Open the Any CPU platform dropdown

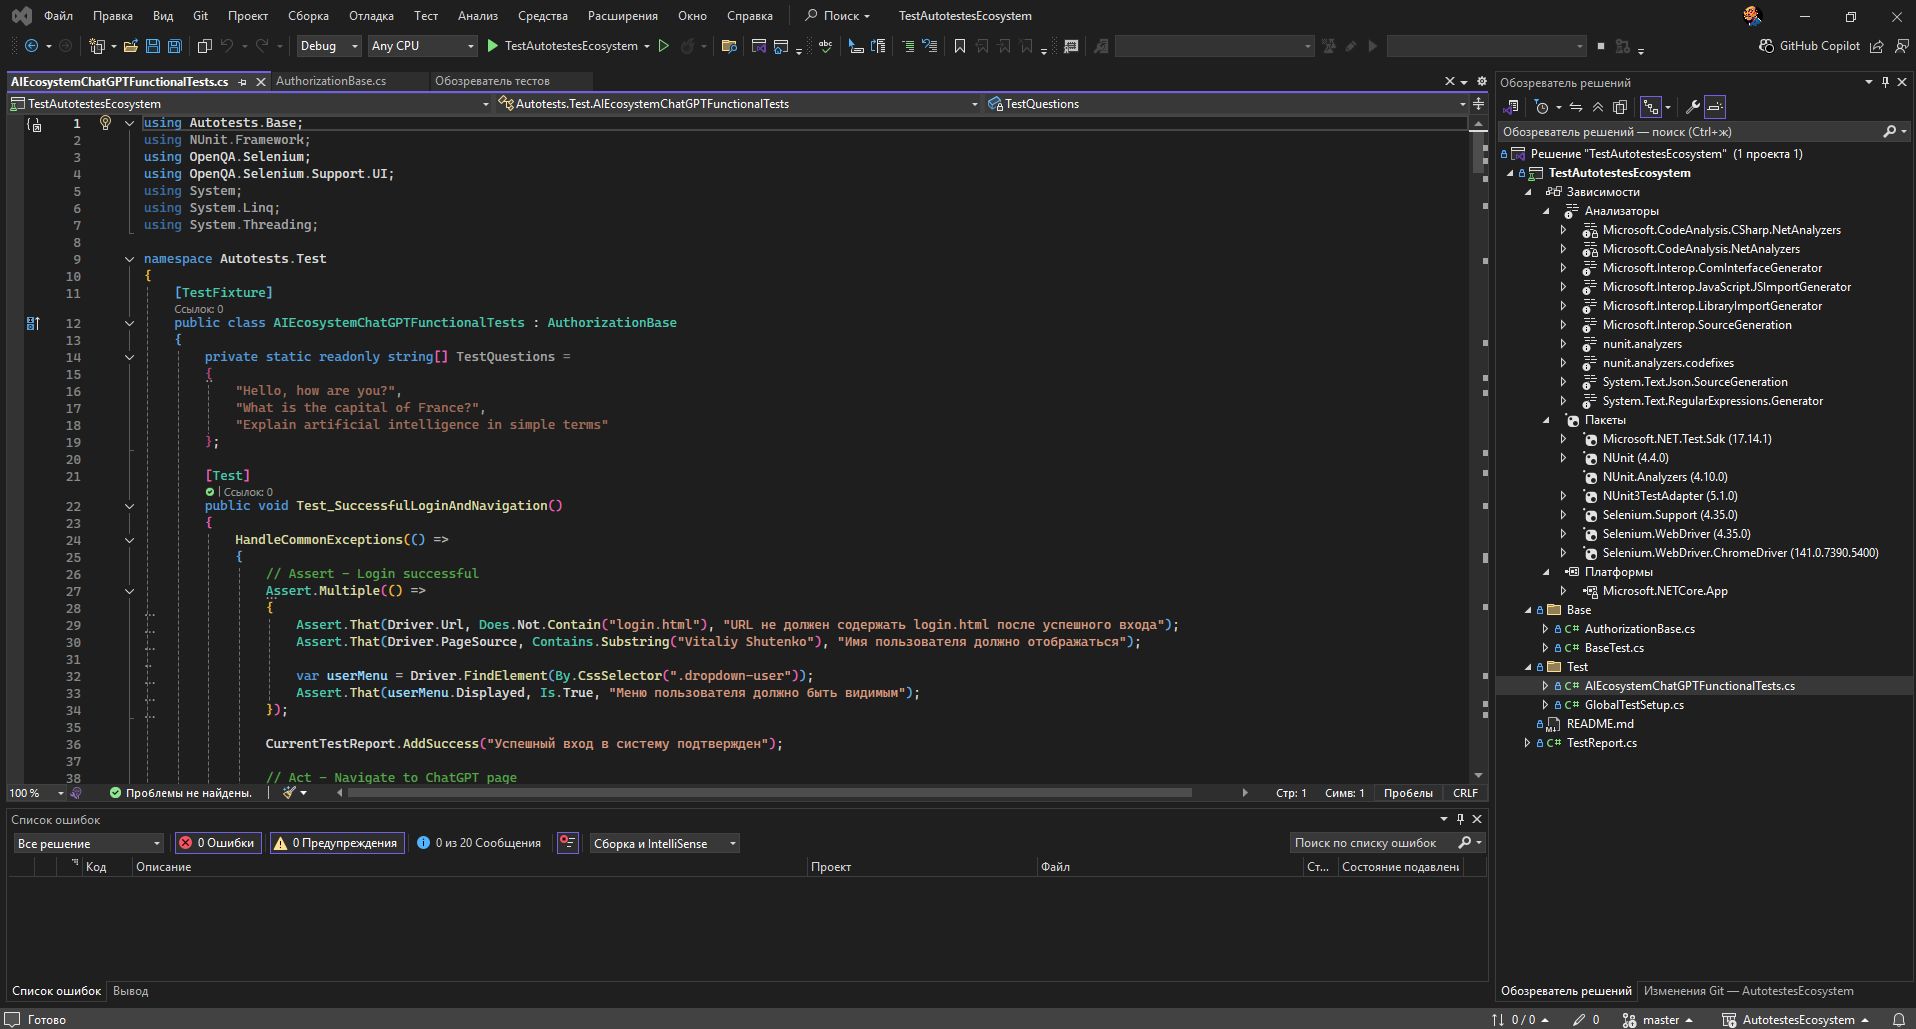pos(421,46)
